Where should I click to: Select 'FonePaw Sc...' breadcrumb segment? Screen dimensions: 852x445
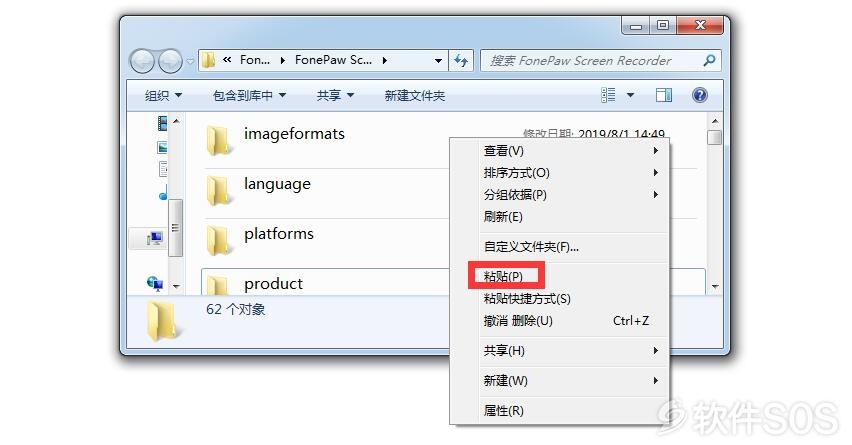[333, 60]
